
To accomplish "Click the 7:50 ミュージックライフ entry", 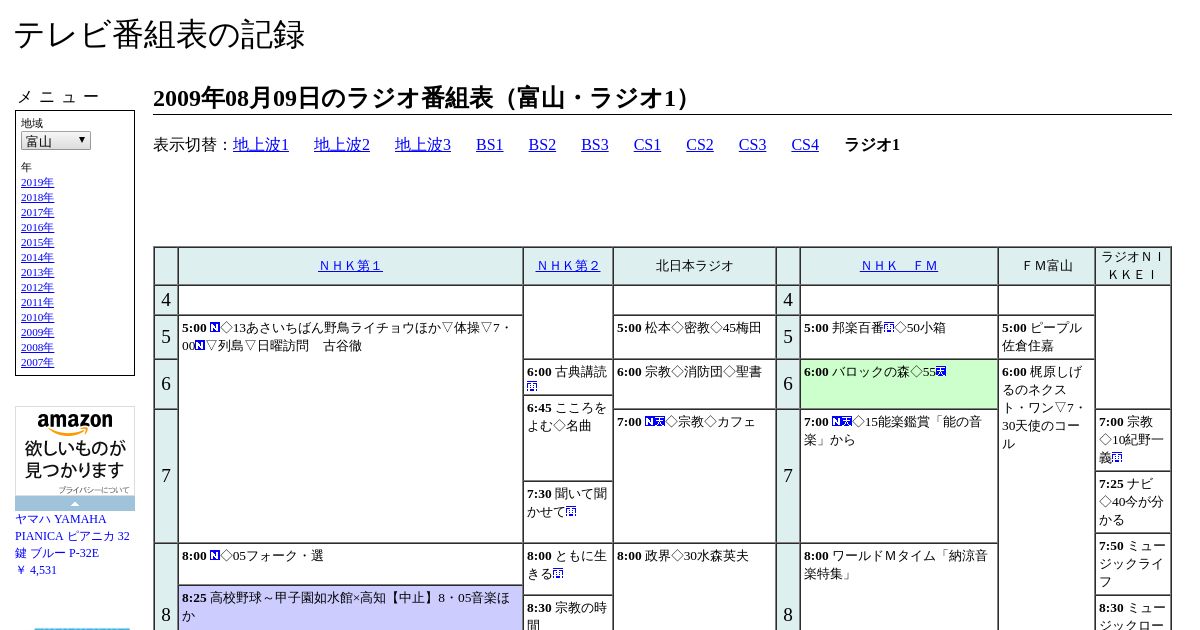I will pyautogui.click(x=1133, y=564).
